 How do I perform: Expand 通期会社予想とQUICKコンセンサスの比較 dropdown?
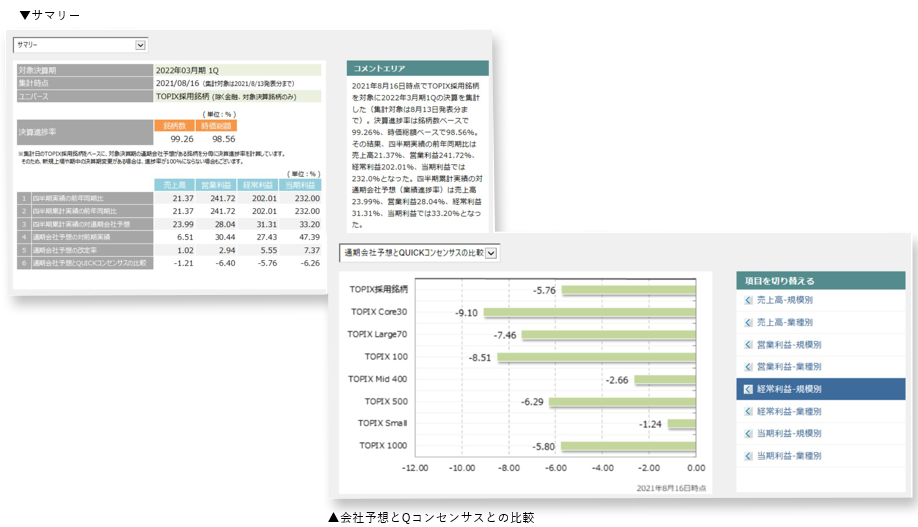pyautogui.click(x=491, y=254)
